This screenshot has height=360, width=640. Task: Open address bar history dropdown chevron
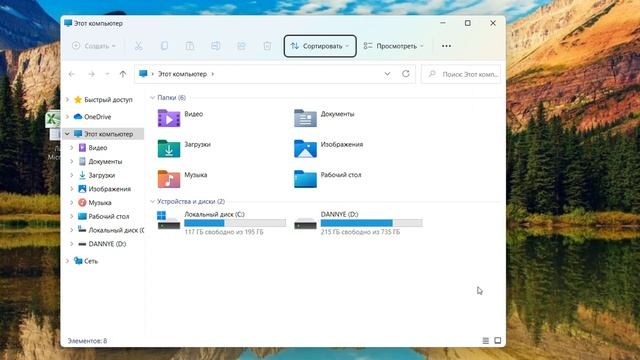[x=387, y=74]
